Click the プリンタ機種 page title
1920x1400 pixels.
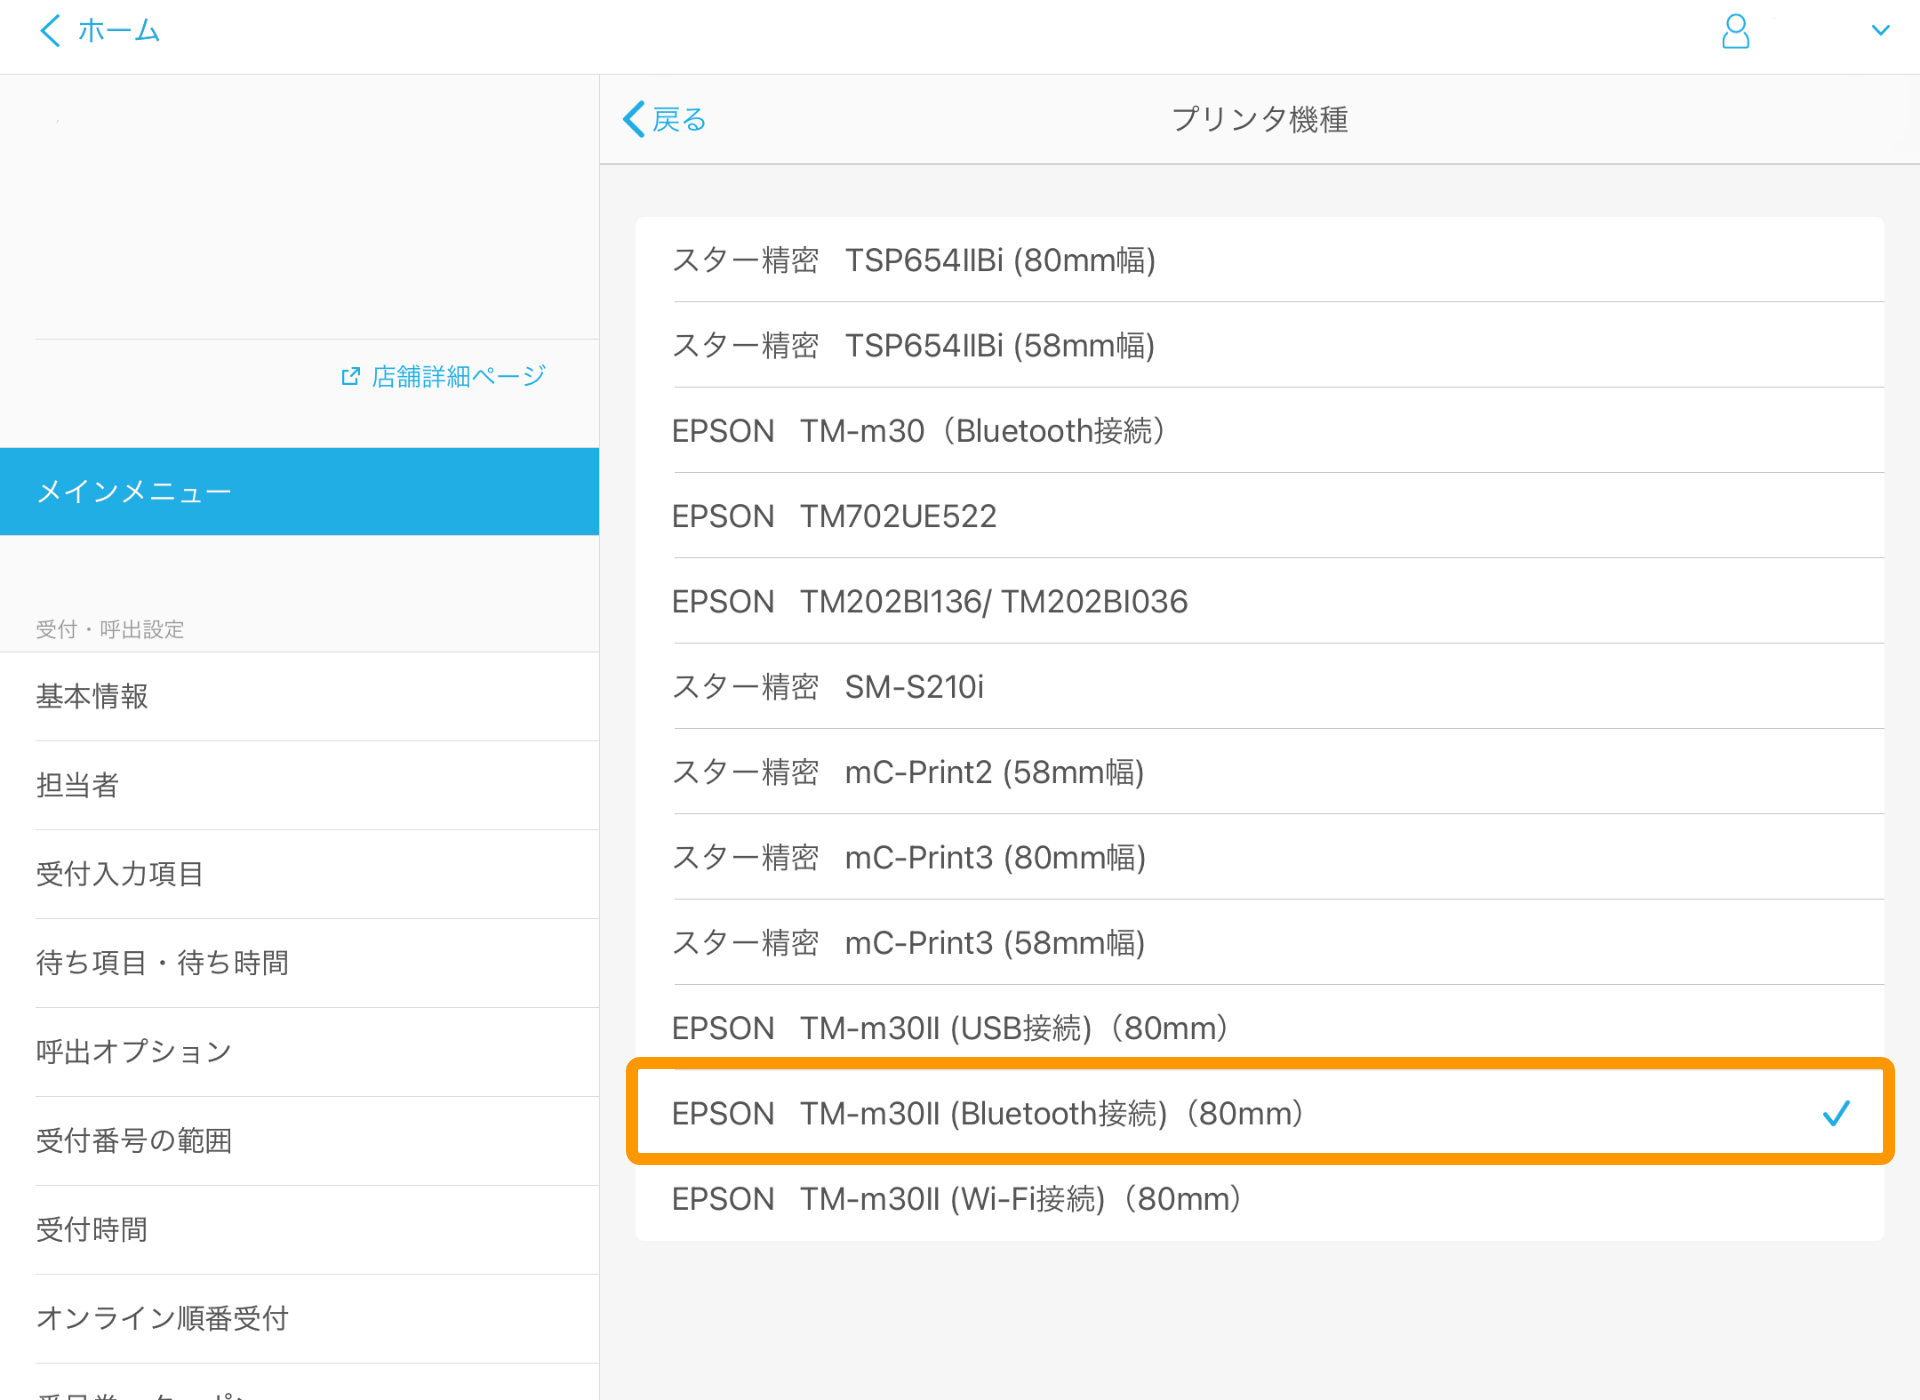tap(1260, 119)
